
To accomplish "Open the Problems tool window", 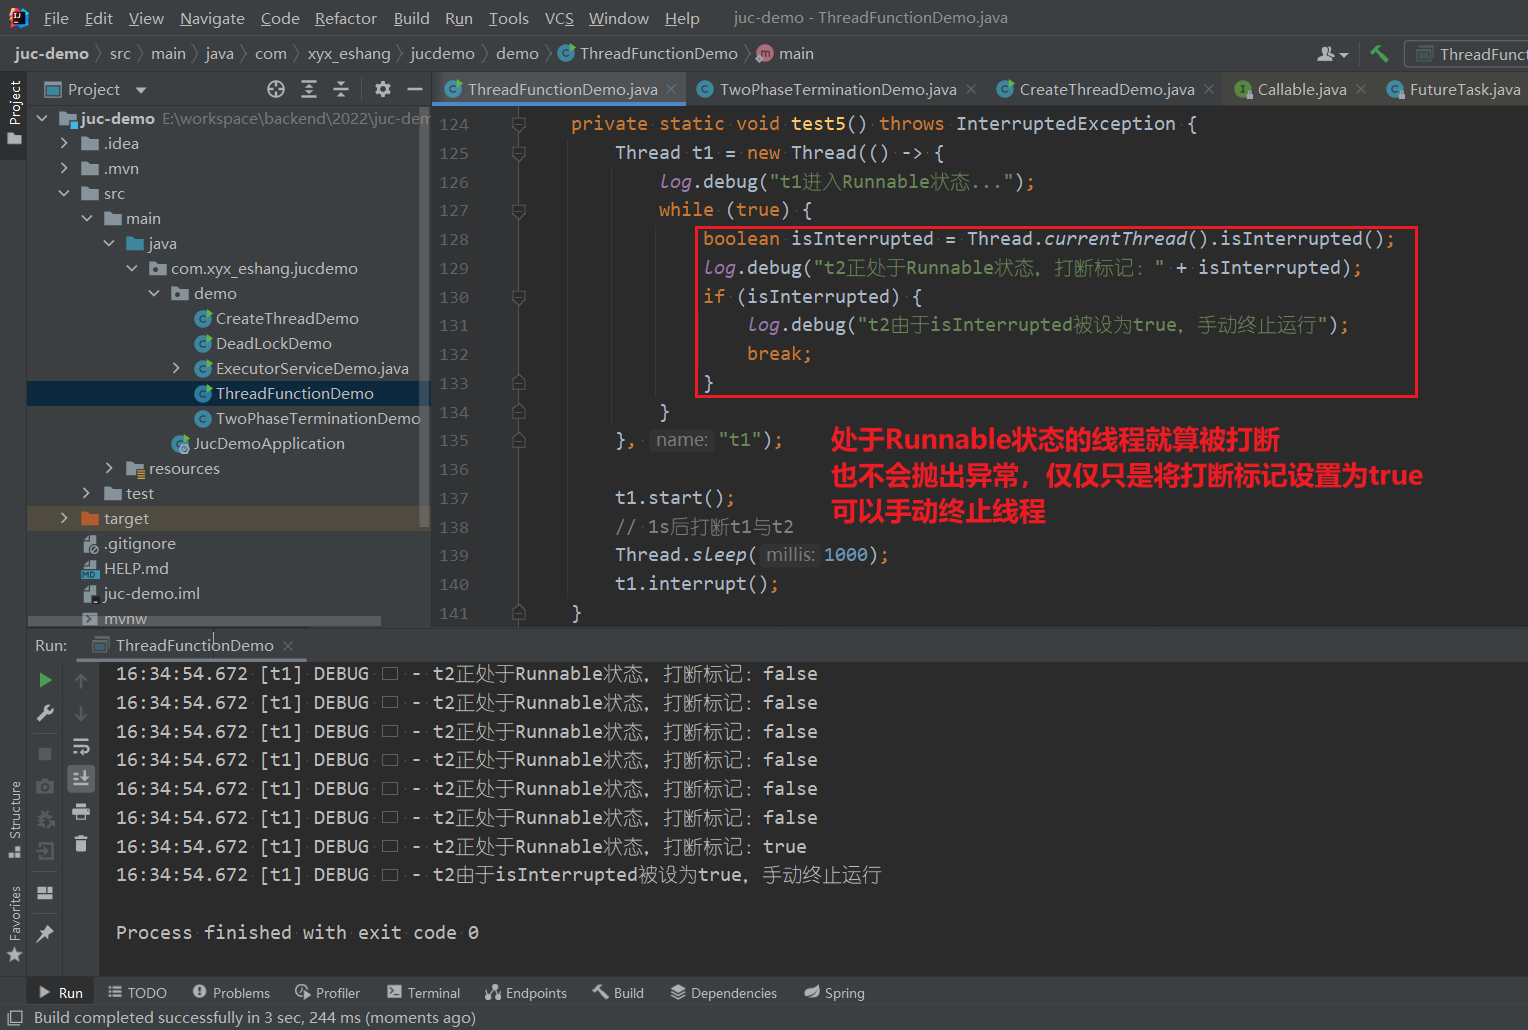I will pos(231,993).
